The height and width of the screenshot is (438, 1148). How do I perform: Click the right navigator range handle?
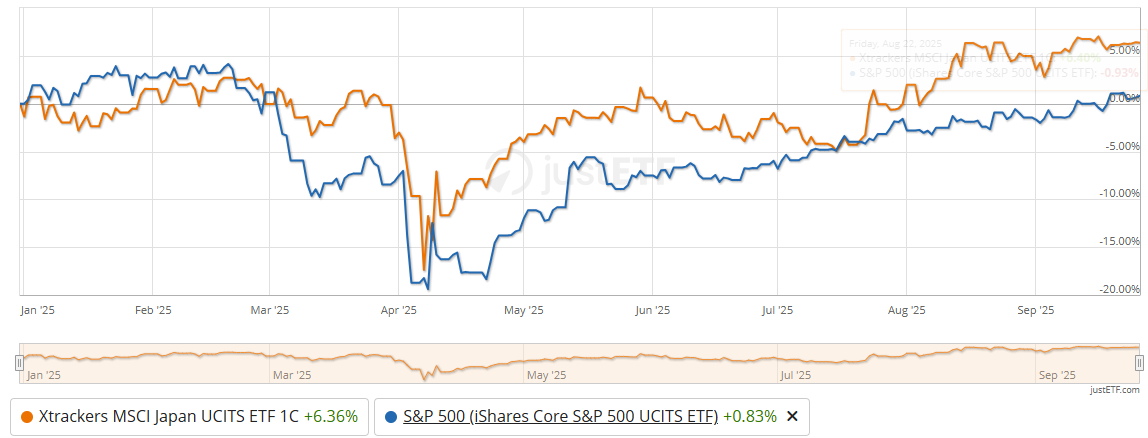(x=1139, y=365)
